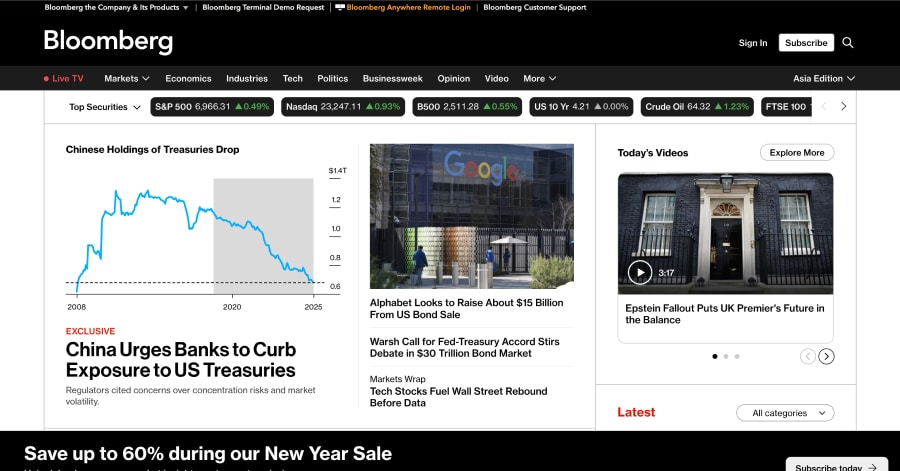This screenshot has width=900, height=471.
Task: Select the FTSE 100 ticker chip
Action: (786, 107)
